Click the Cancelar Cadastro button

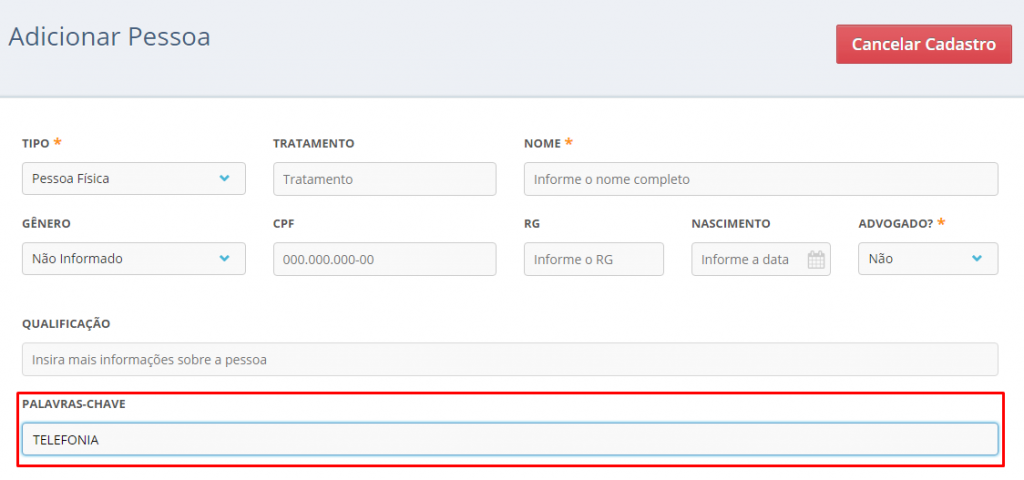point(923,44)
